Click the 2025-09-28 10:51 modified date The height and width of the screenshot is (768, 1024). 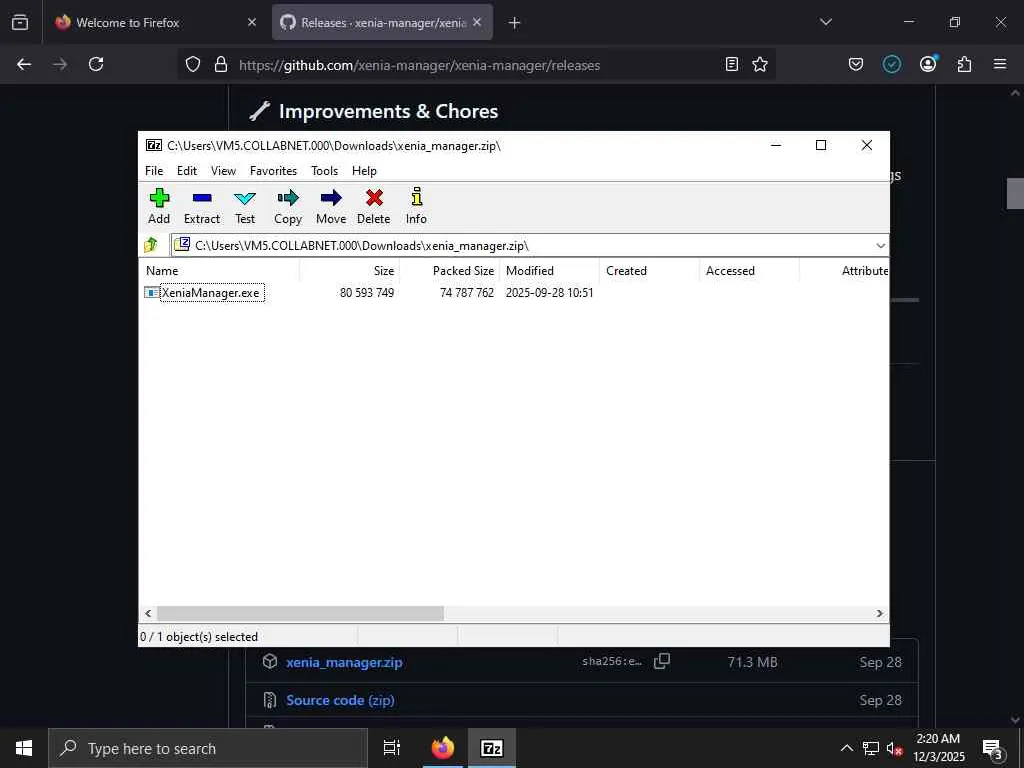click(549, 293)
